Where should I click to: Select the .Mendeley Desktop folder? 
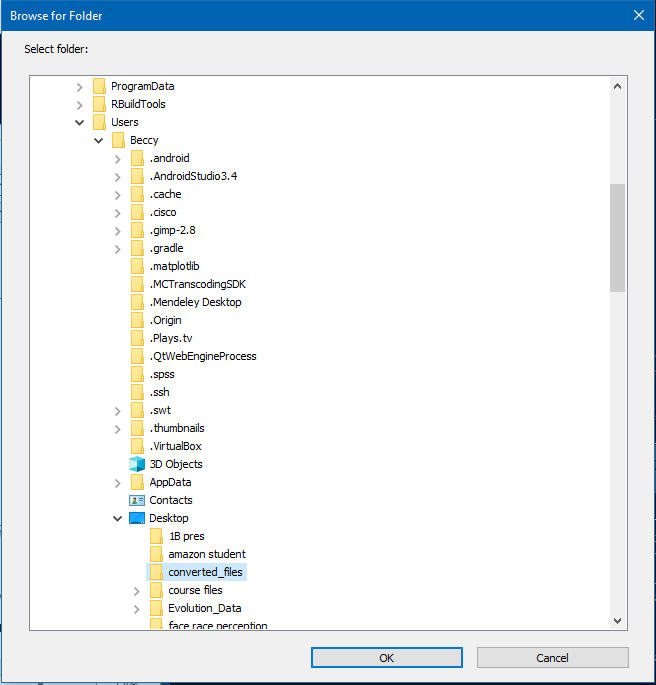195,302
